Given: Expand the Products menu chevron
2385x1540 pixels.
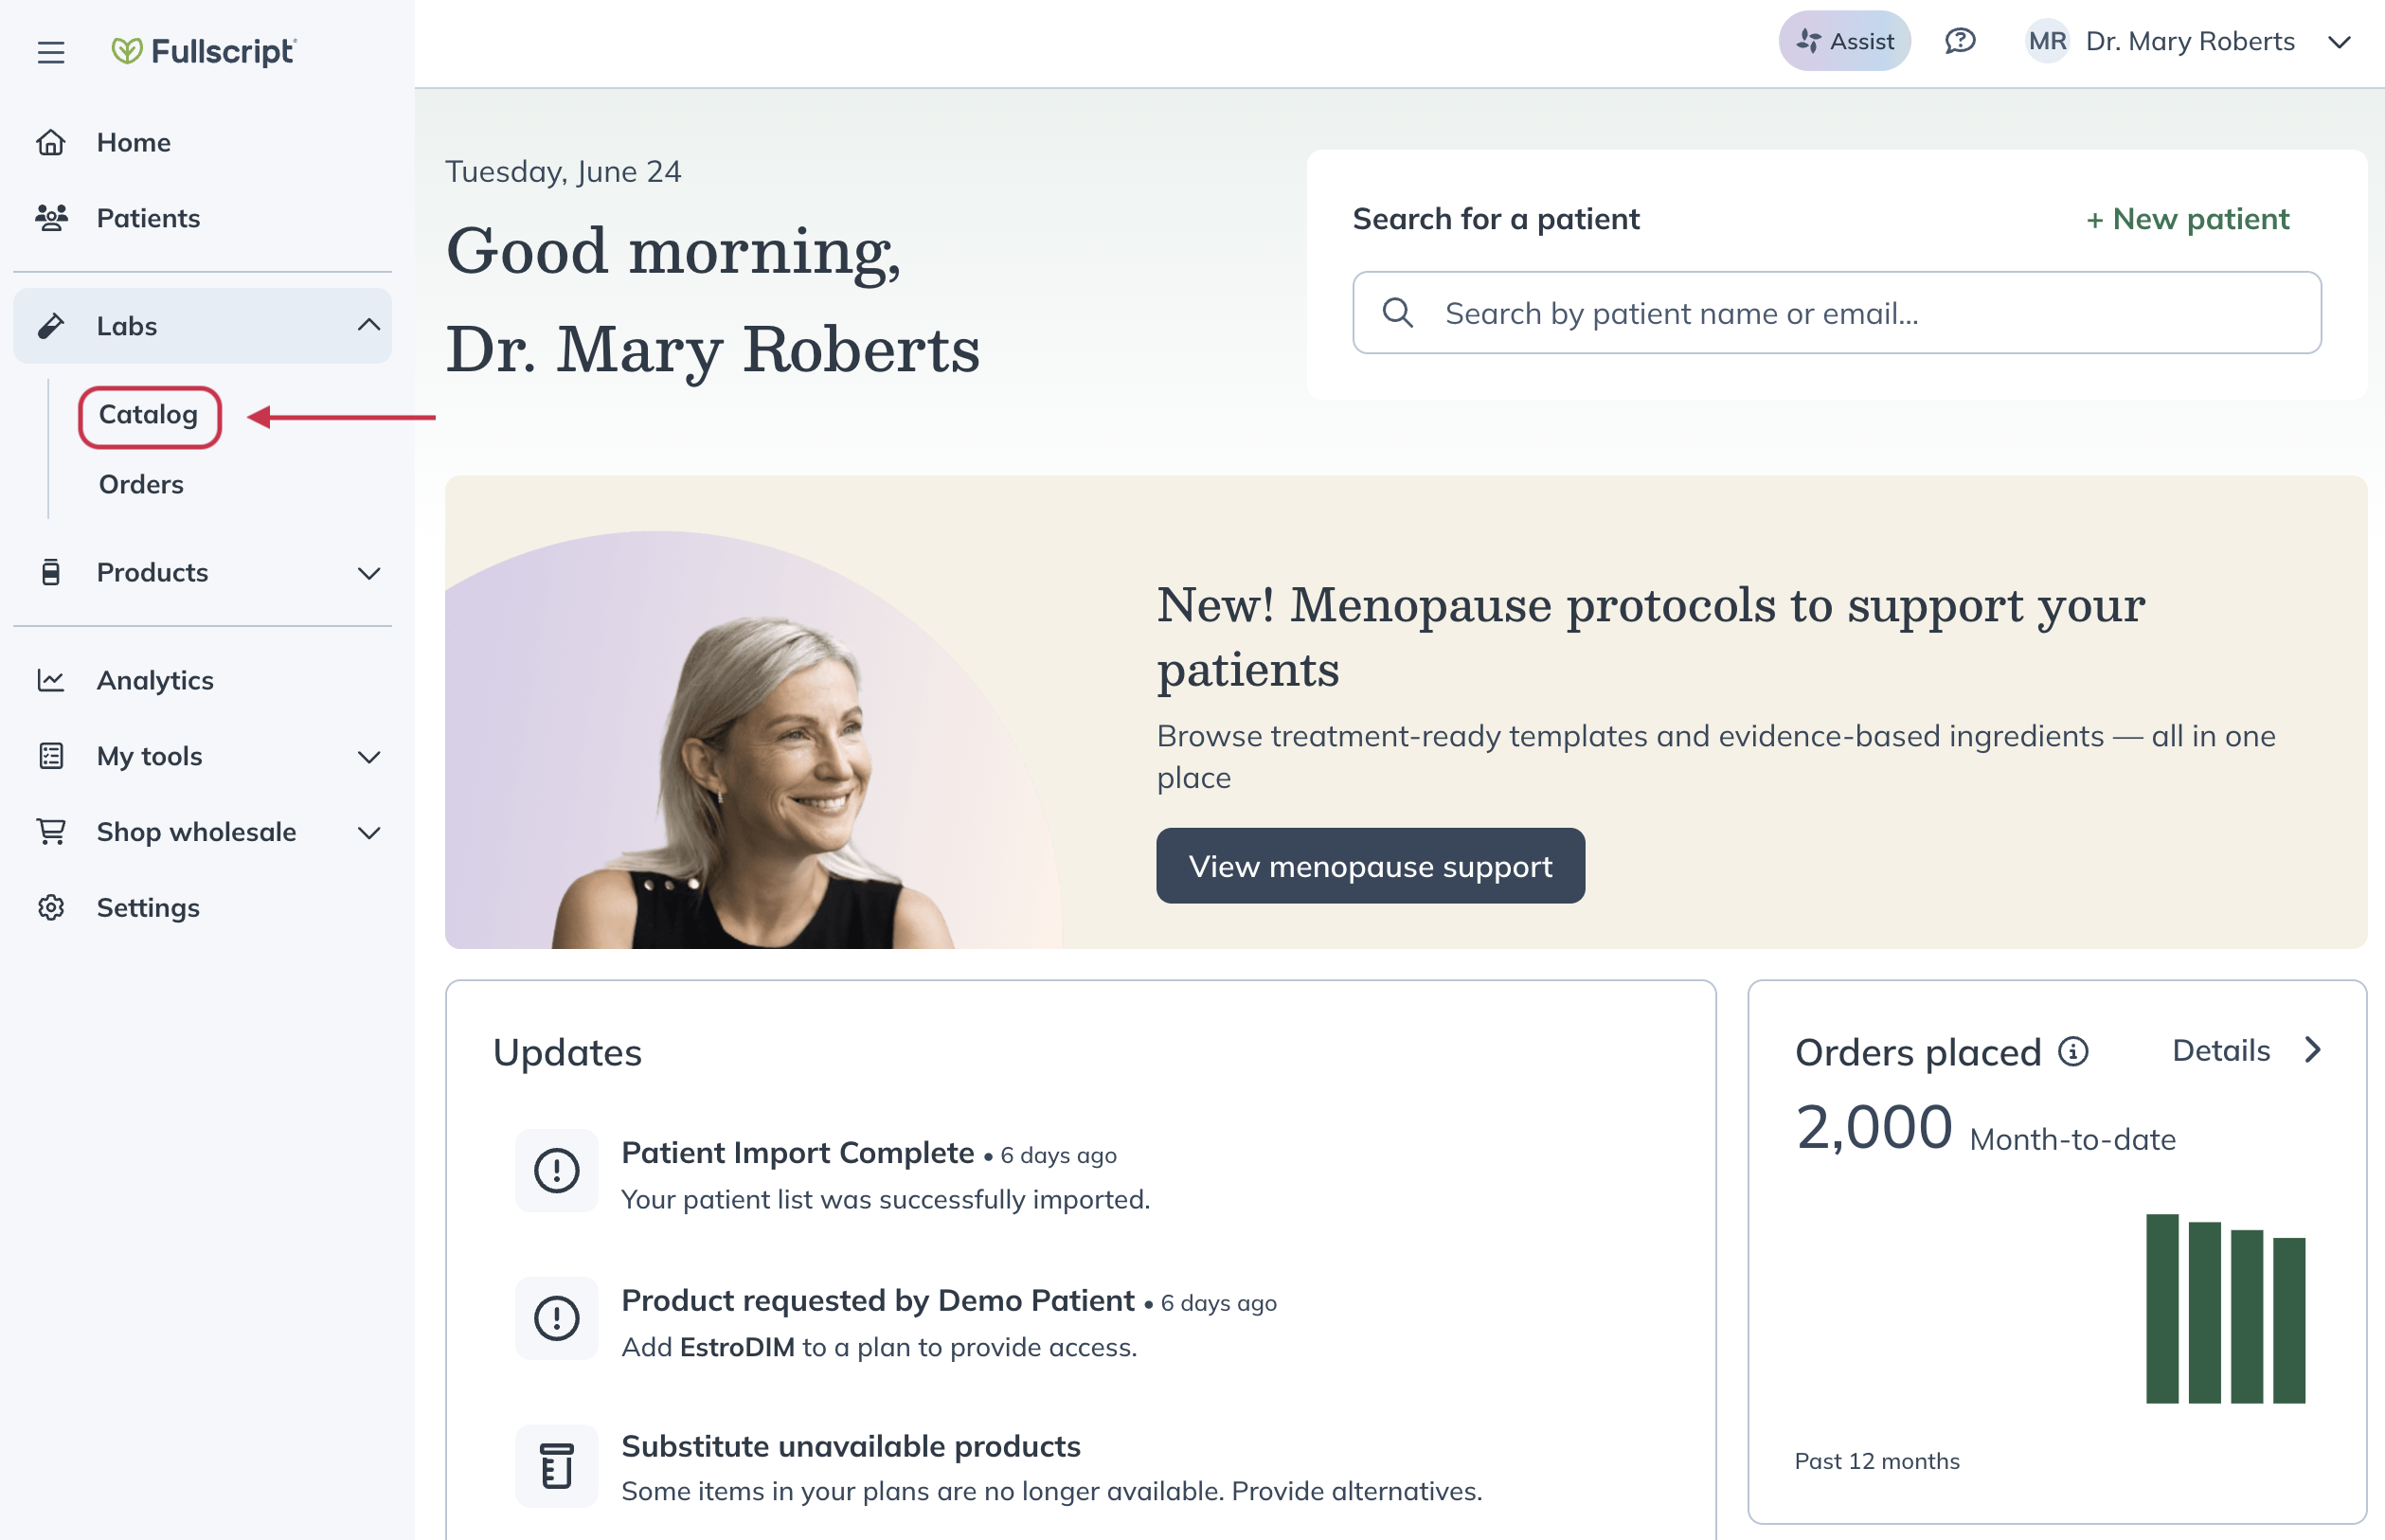Looking at the screenshot, I should coord(369,573).
